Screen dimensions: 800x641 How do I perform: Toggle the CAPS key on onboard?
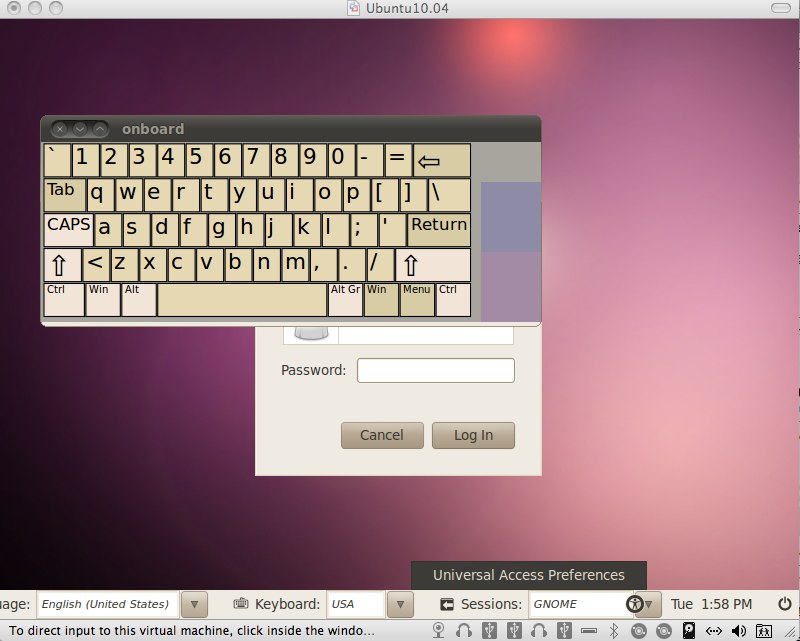pyautogui.click(x=69, y=230)
